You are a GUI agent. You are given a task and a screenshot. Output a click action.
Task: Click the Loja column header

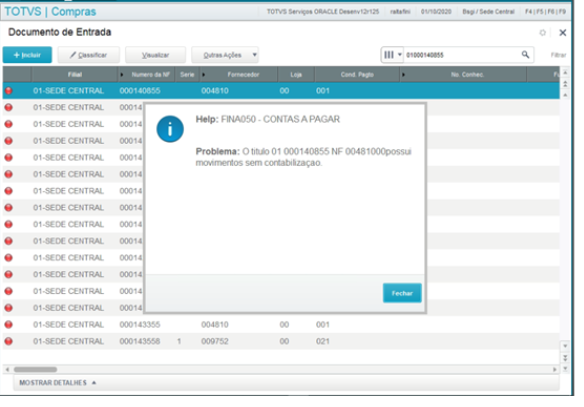pyautogui.click(x=296, y=75)
